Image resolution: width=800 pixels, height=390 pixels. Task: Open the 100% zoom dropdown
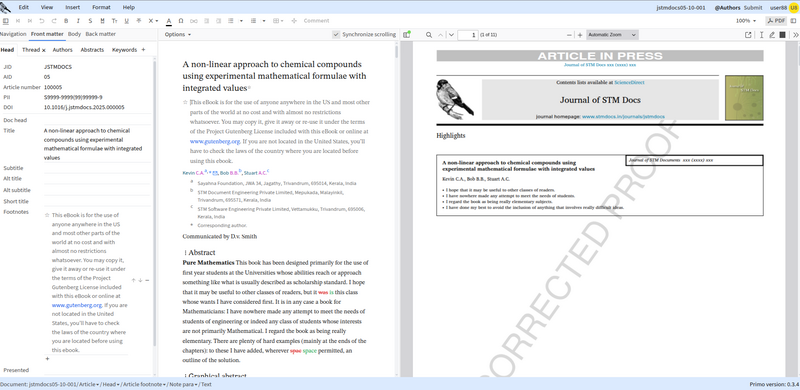(x=746, y=21)
